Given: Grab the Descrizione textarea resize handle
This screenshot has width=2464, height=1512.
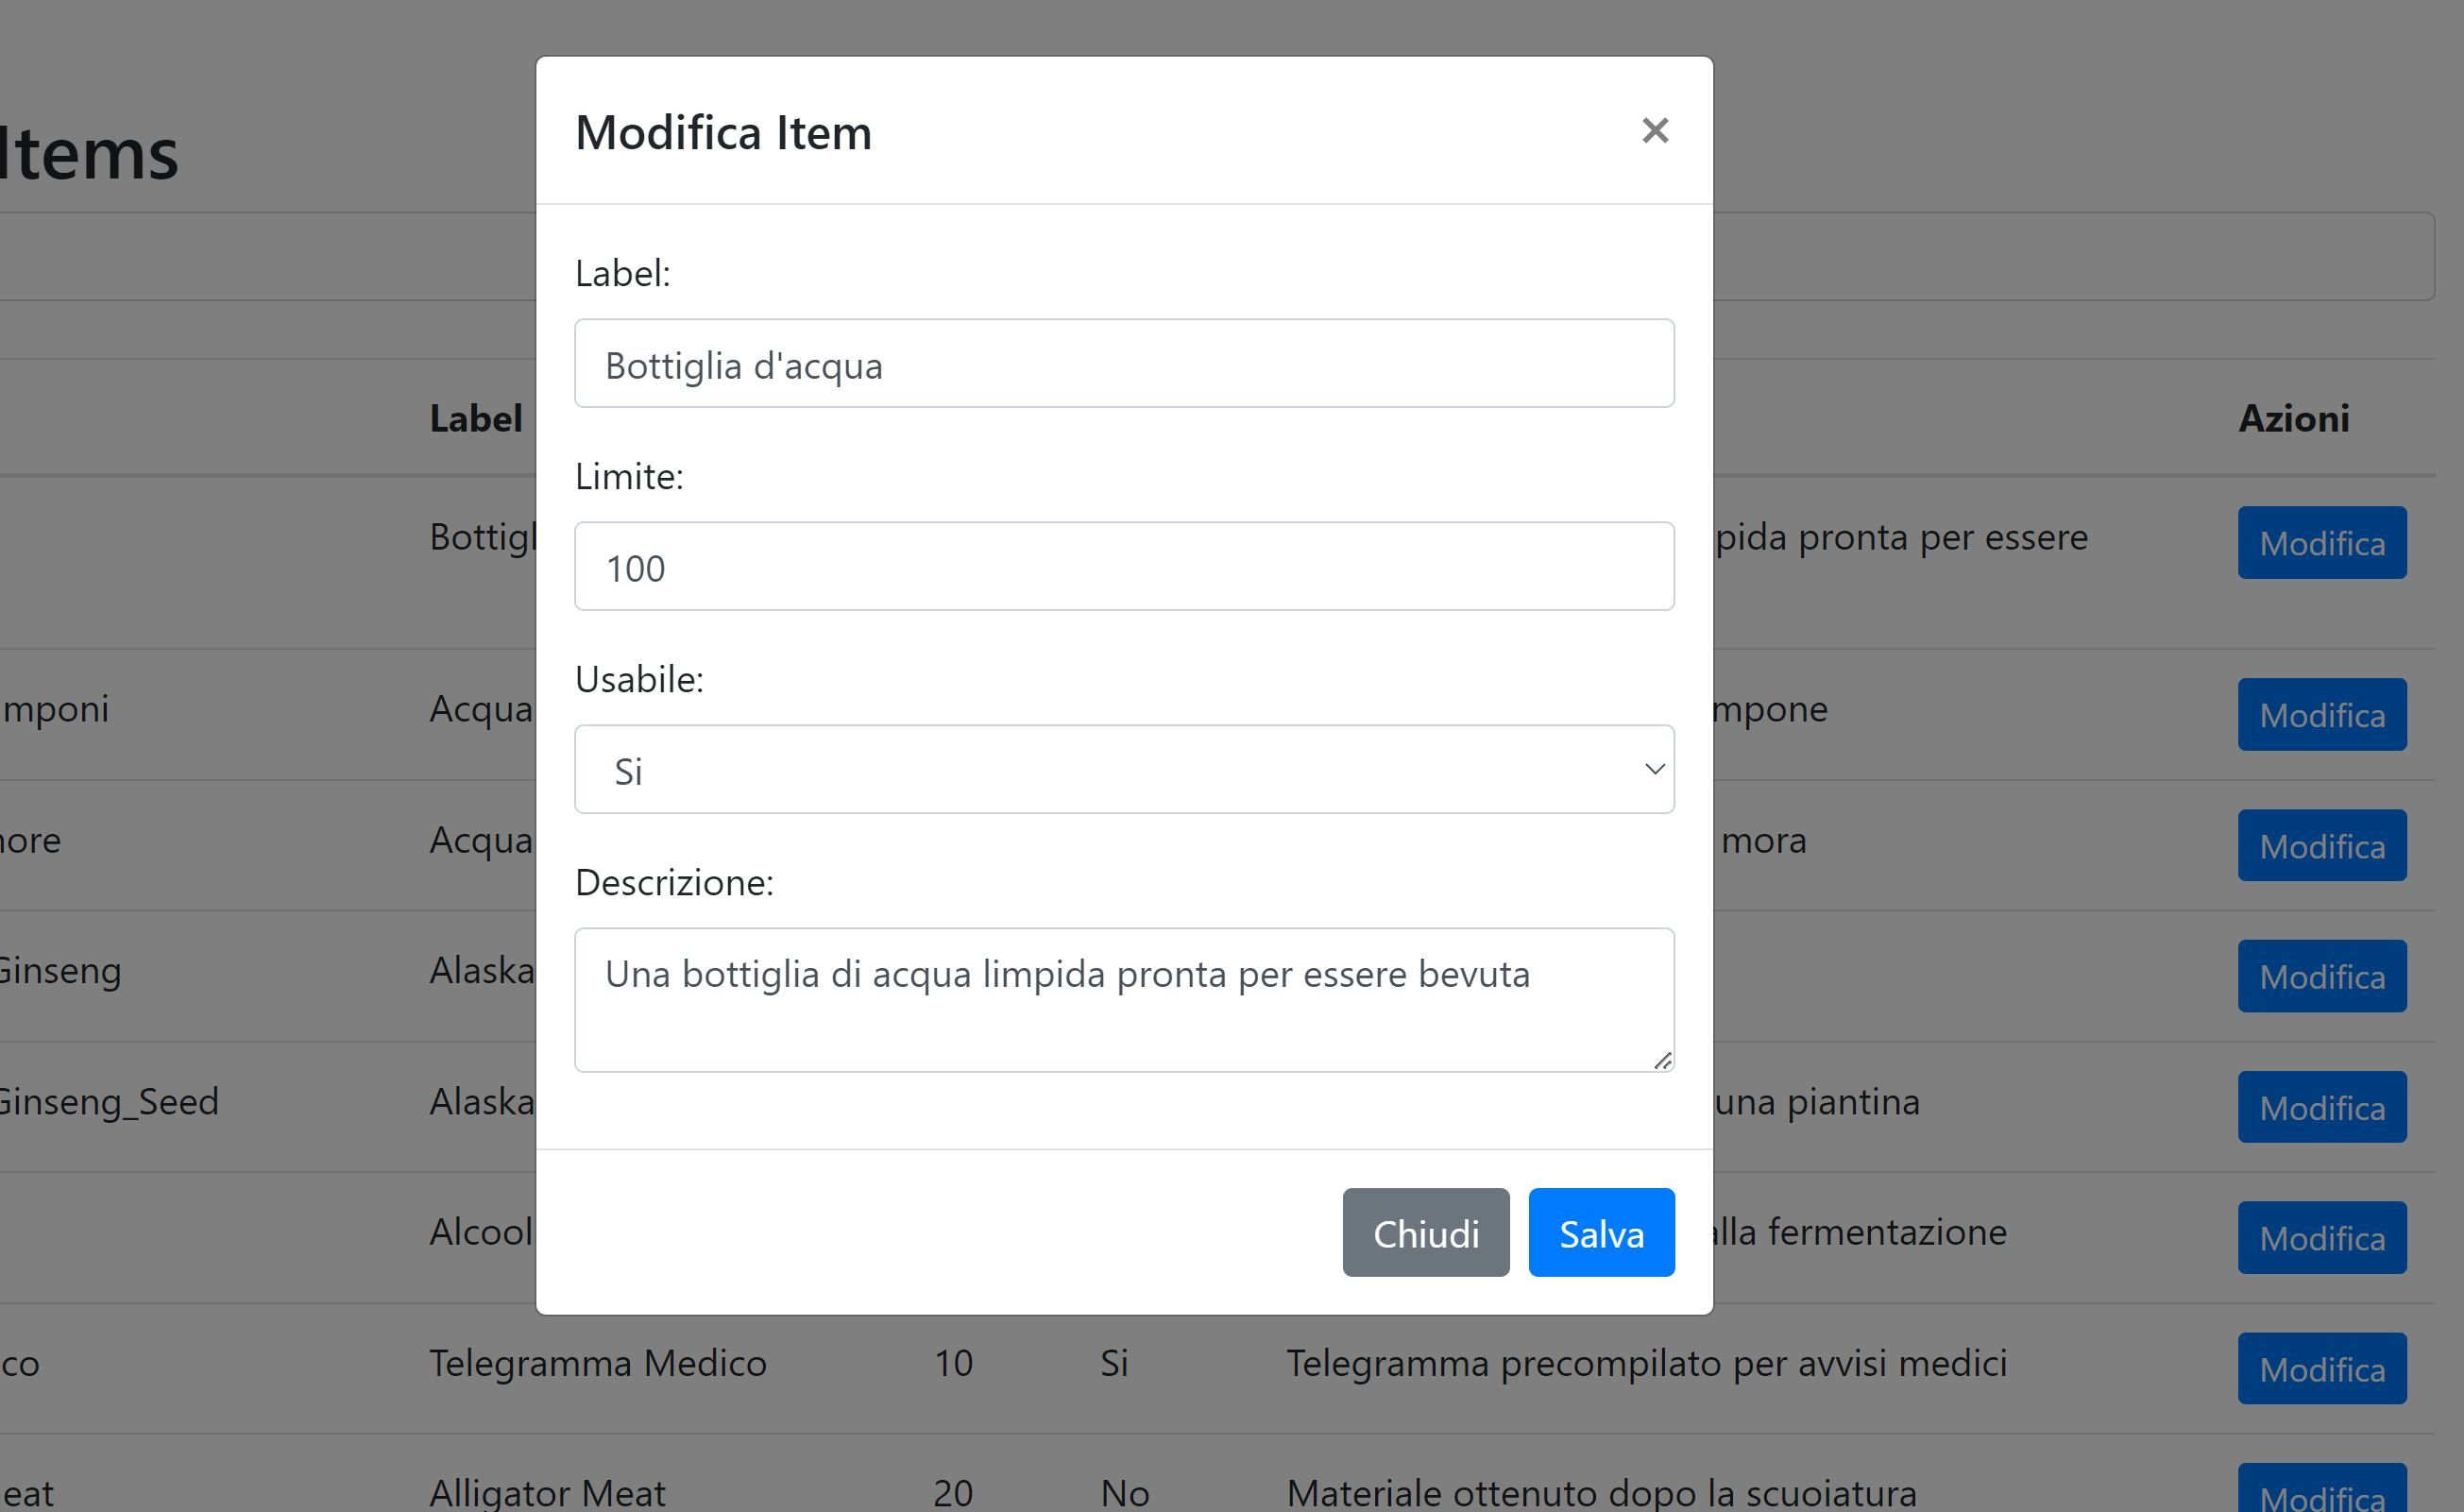Looking at the screenshot, I should pyautogui.click(x=1662, y=1060).
